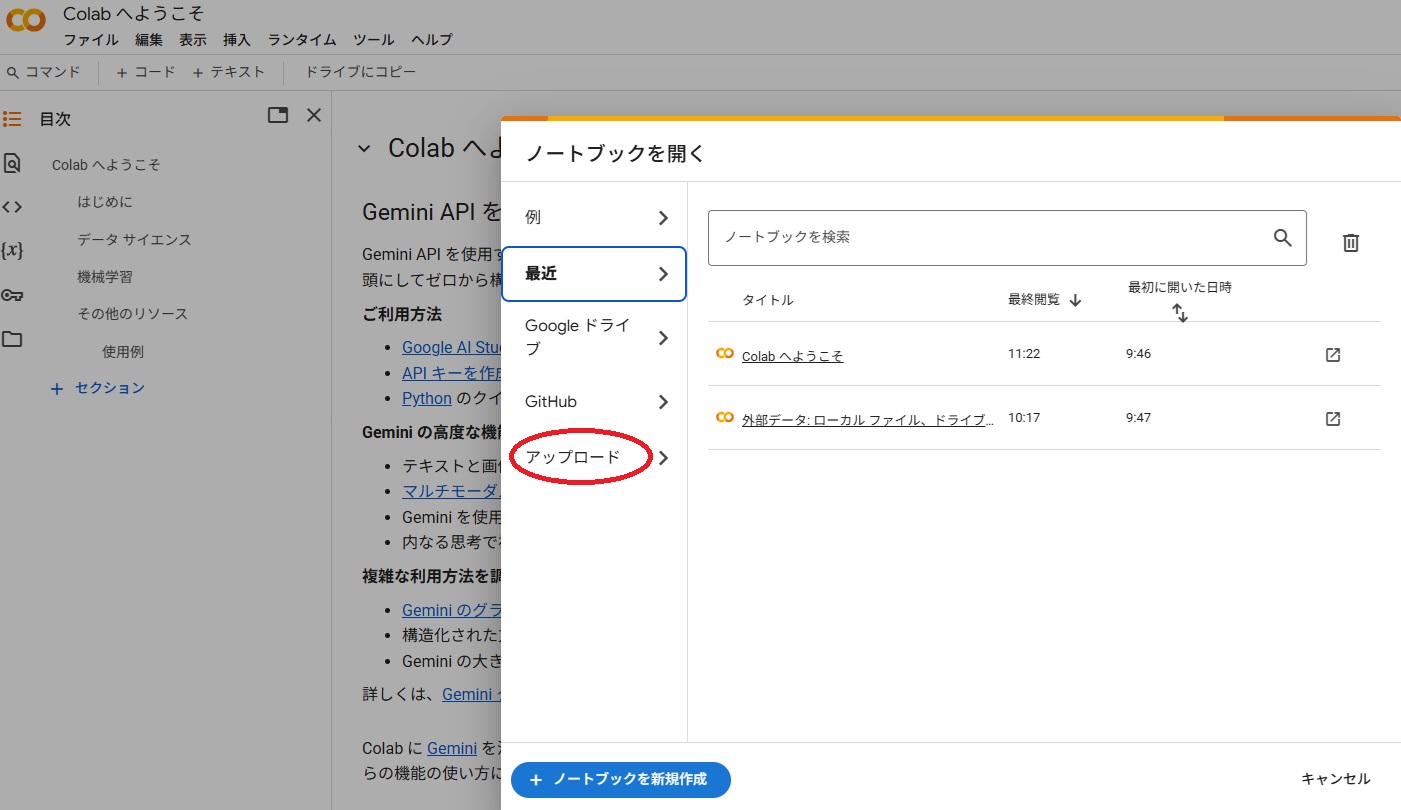The width and height of the screenshot is (1401, 810).
Task: Open the code snippets sidebar icon
Action: point(12,207)
